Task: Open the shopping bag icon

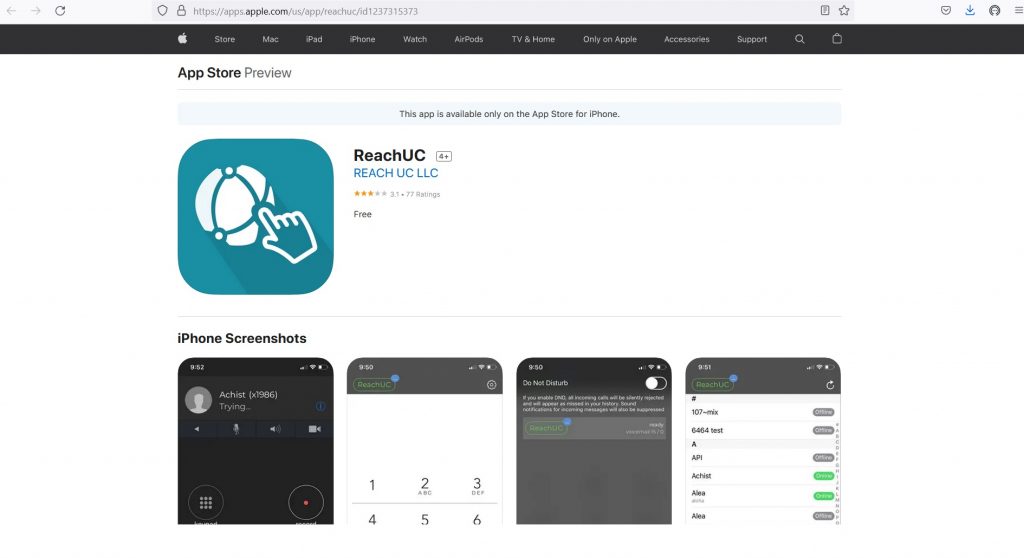Action: click(x=837, y=39)
